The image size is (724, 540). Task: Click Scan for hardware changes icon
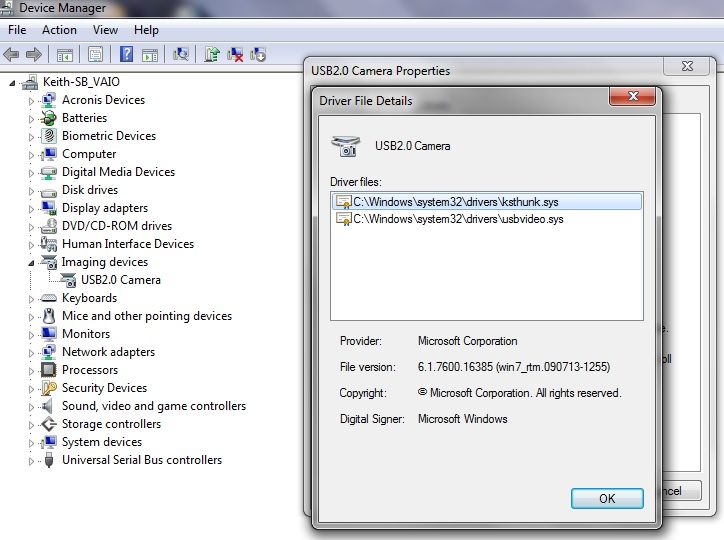[x=181, y=54]
